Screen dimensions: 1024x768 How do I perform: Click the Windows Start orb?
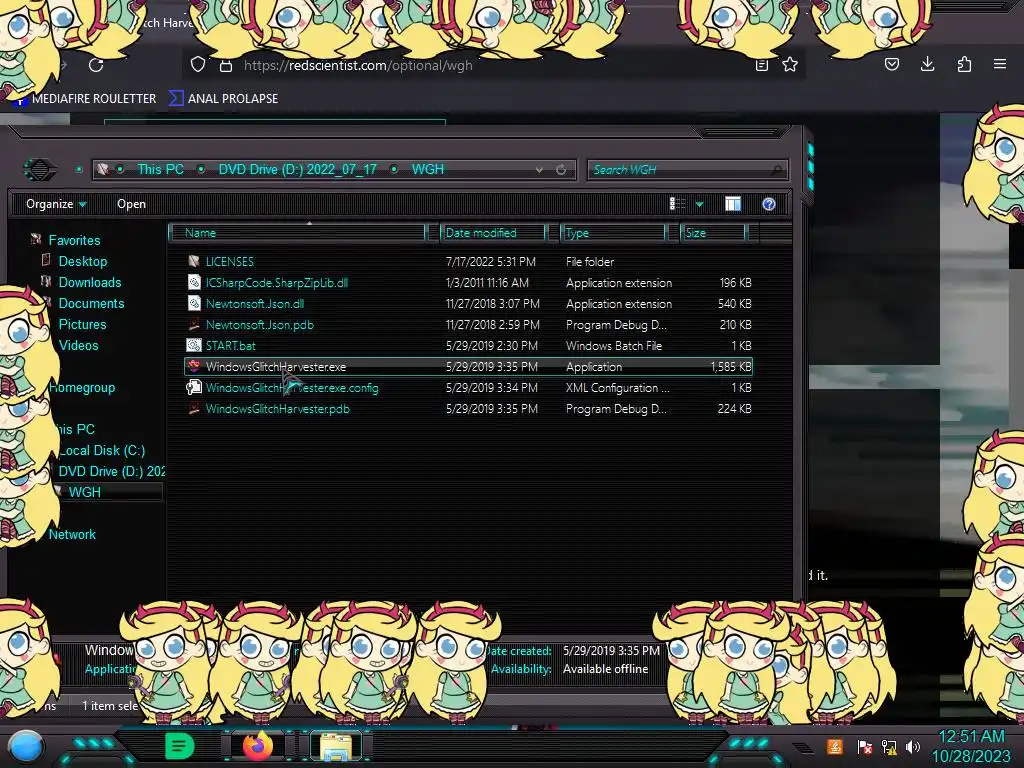click(26, 747)
